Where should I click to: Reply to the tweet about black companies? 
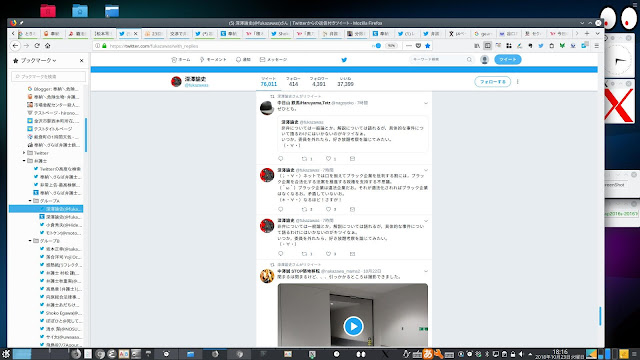(x=280, y=209)
